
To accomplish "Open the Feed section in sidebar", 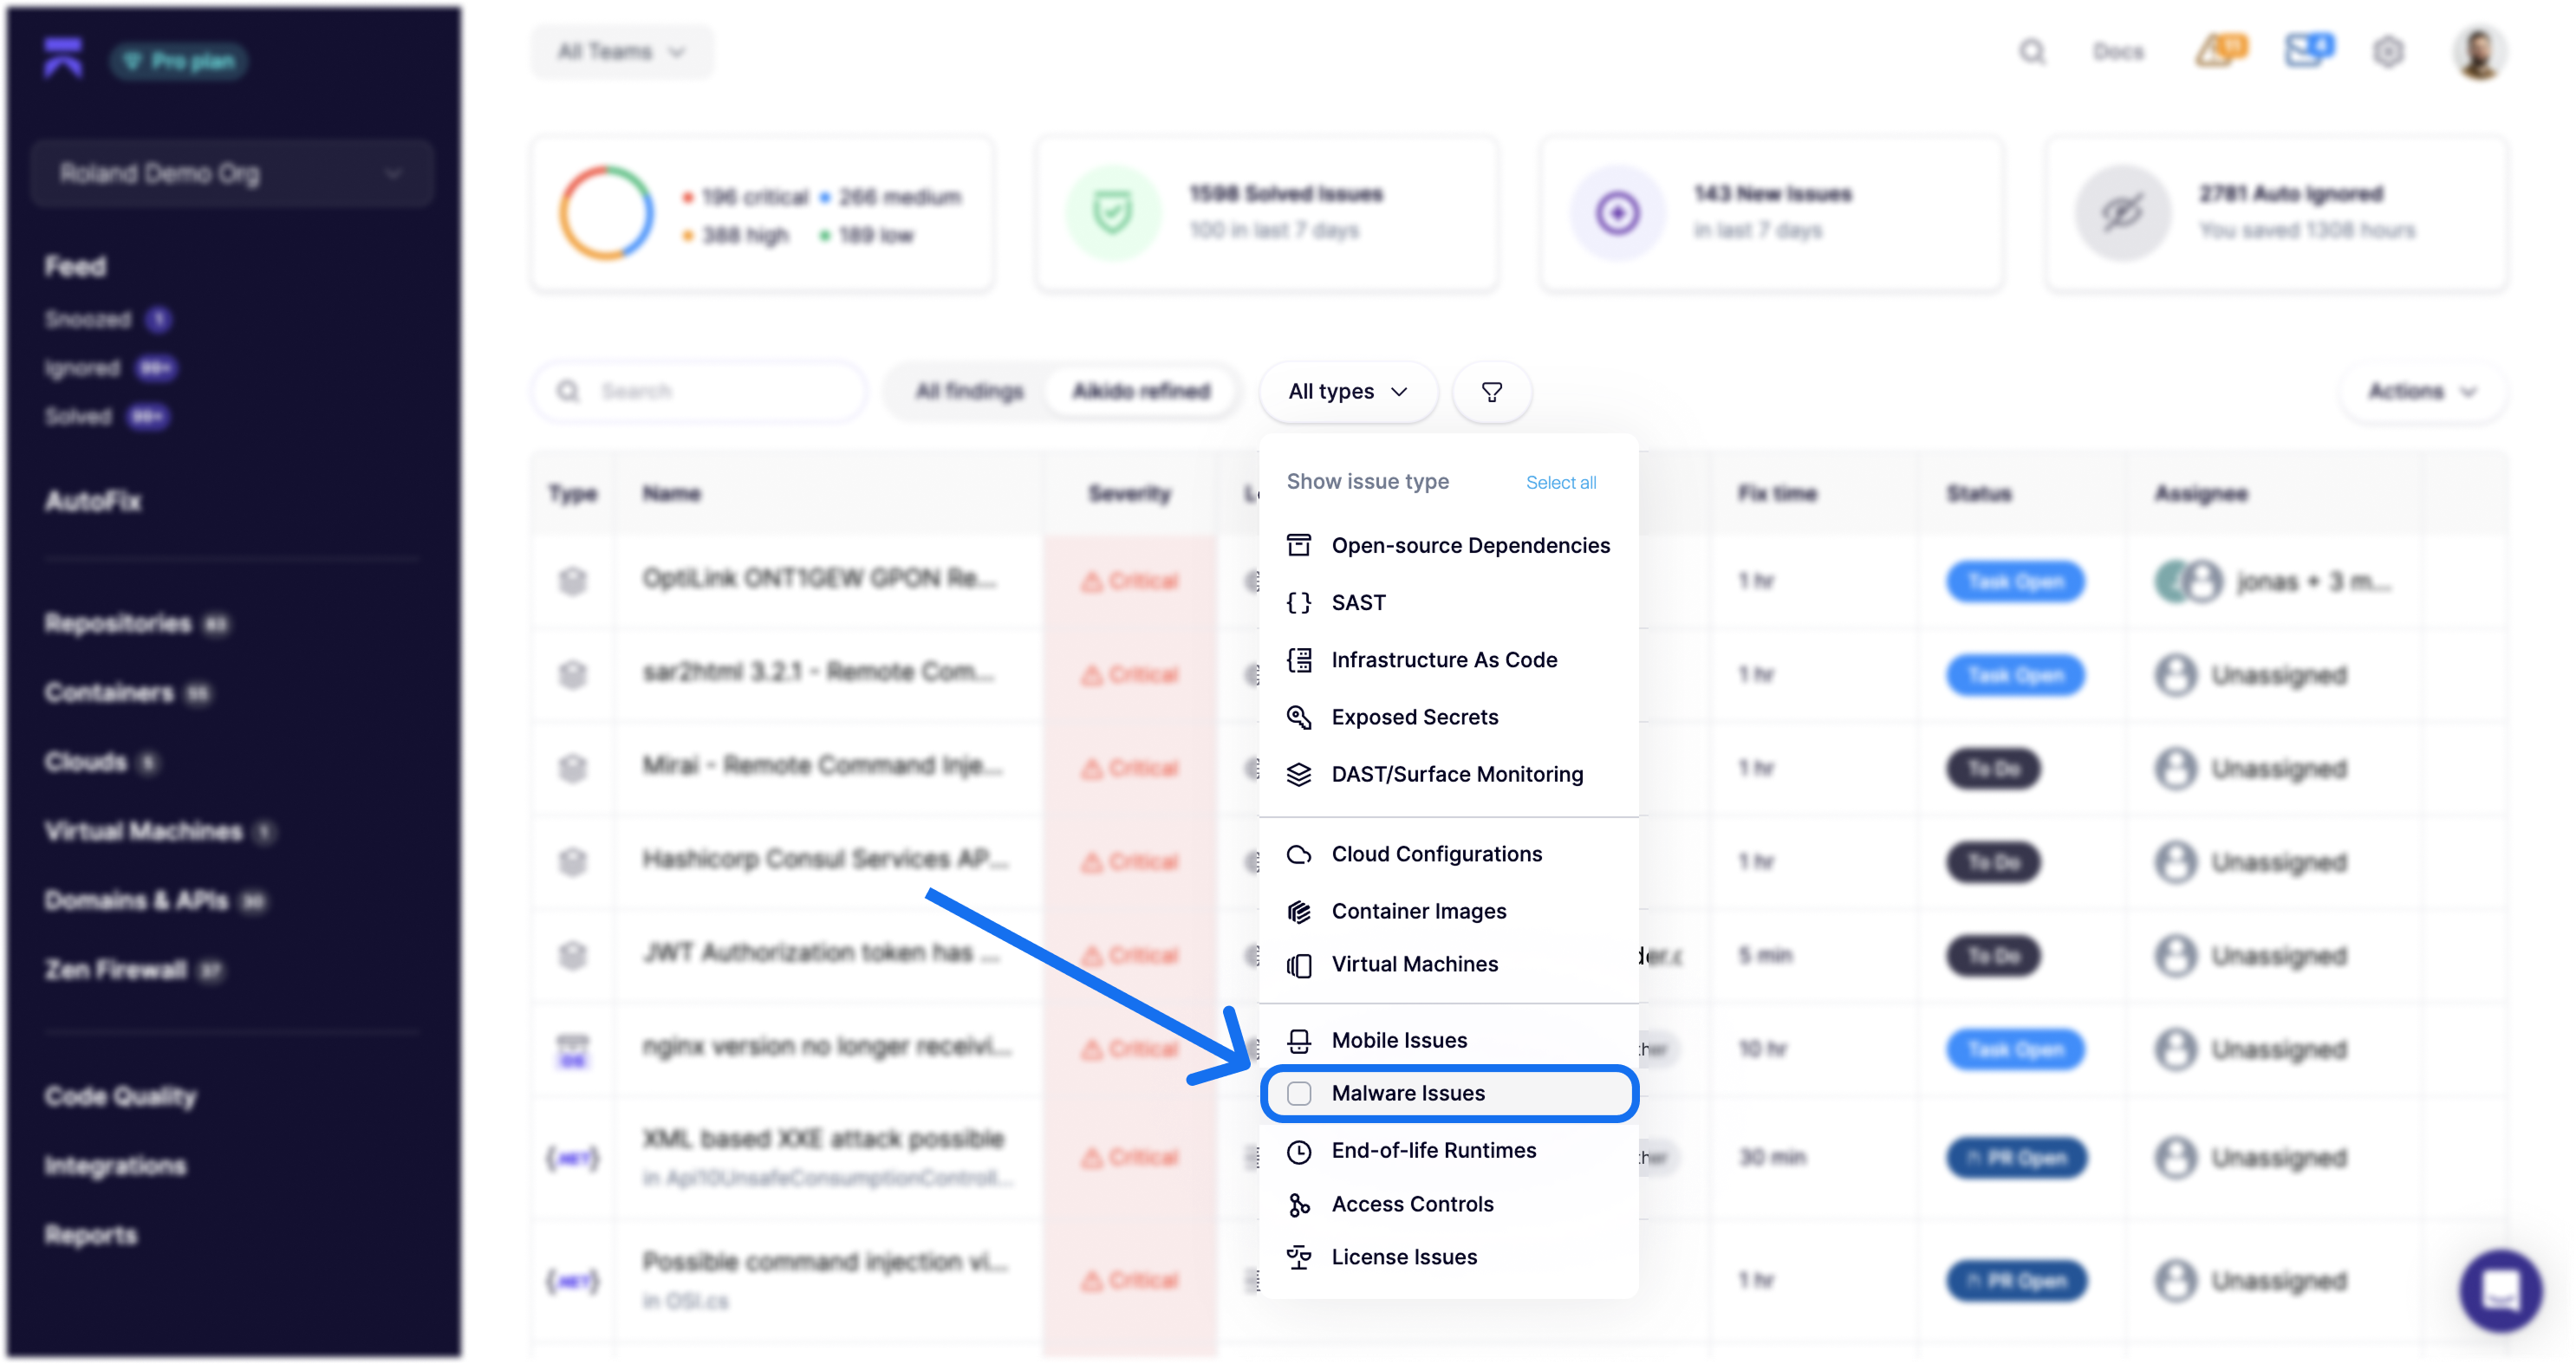I will click(75, 267).
